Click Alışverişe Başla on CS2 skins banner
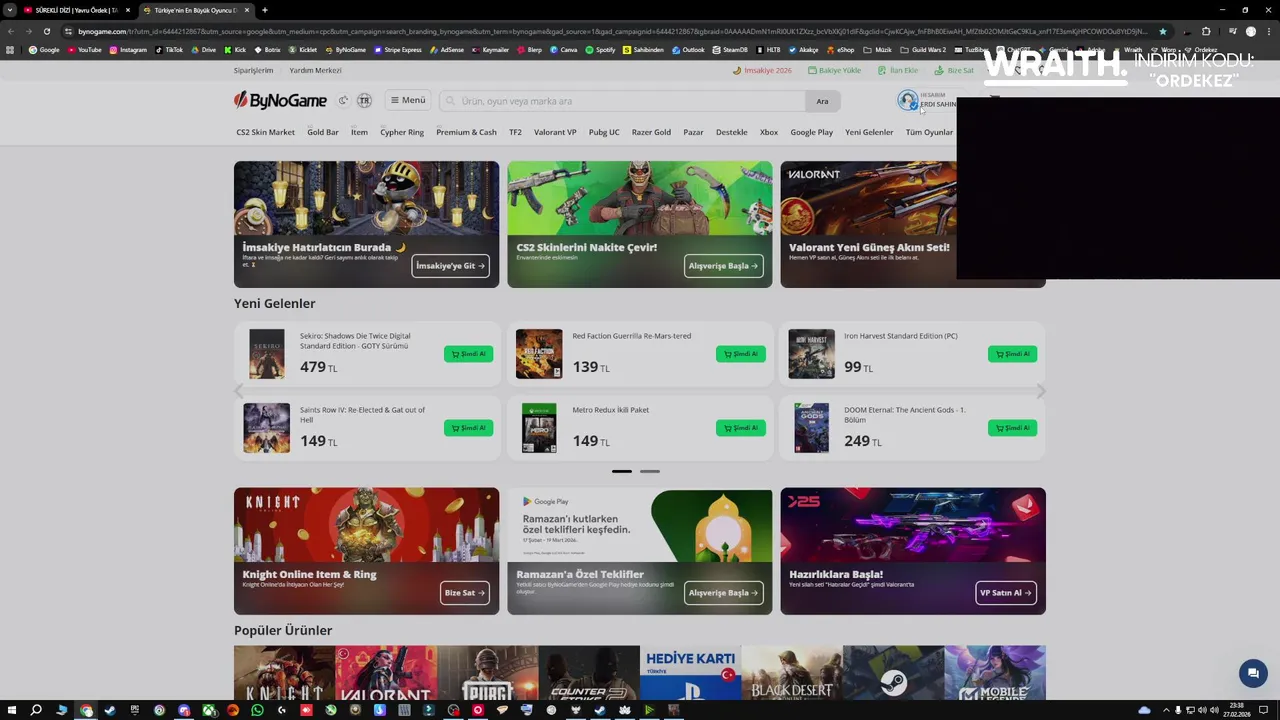The height and width of the screenshot is (720, 1280). coord(723,266)
